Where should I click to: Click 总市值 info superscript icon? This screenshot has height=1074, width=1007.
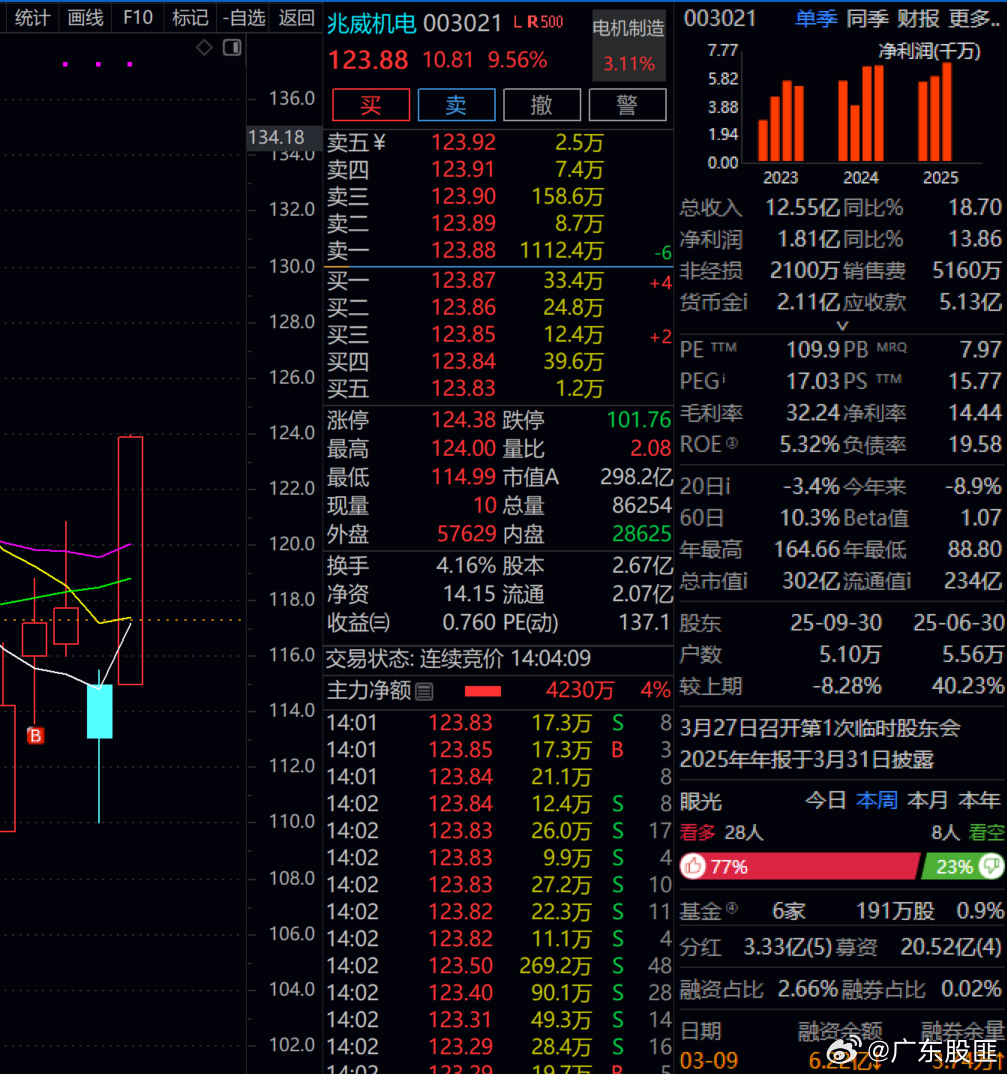pyautogui.click(x=745, y=581)
